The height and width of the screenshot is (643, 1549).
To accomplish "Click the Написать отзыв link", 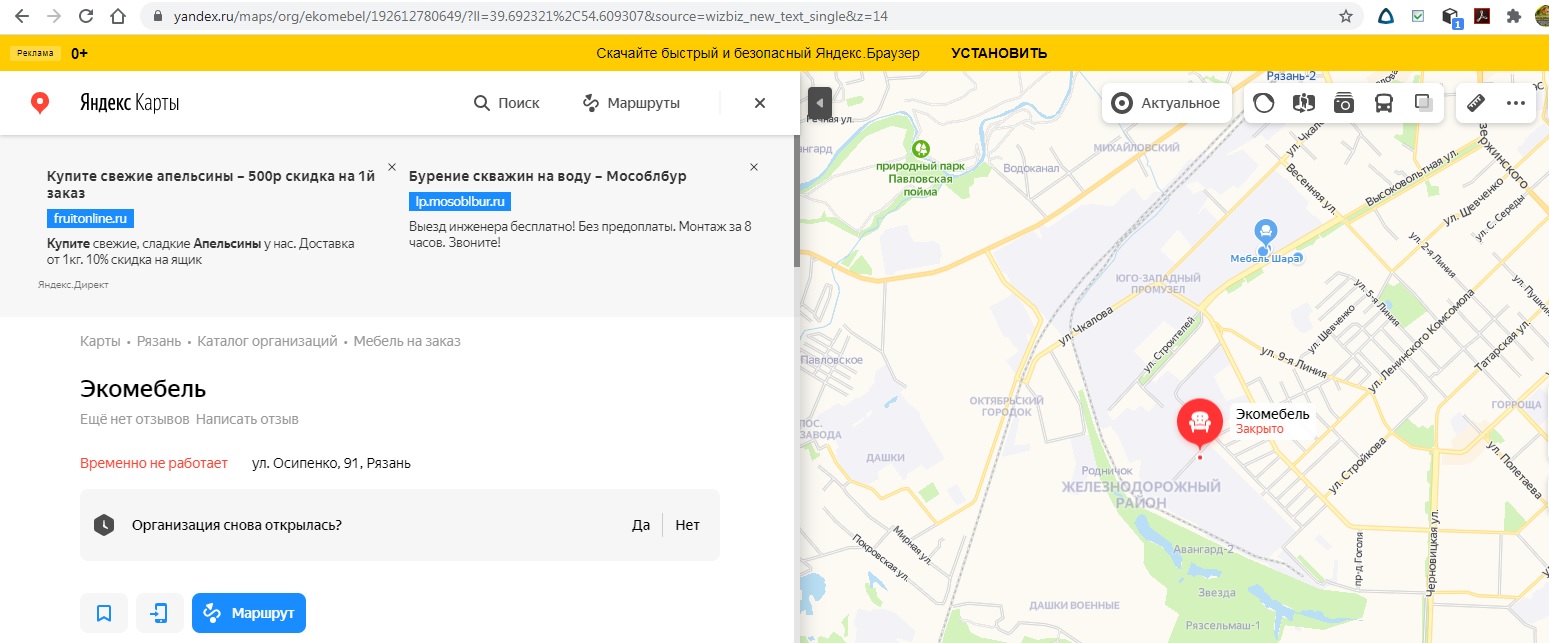I will tap(247, 419).
